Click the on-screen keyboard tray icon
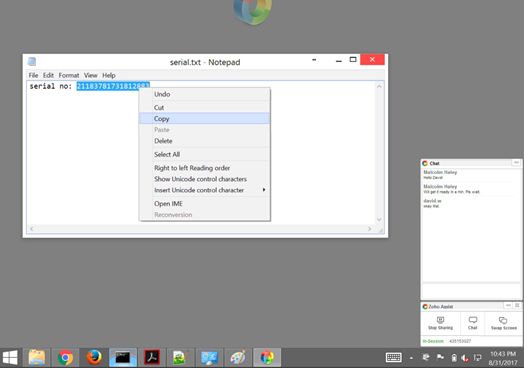This screenshot has height=368, width=524. click(x=394, y=357)
